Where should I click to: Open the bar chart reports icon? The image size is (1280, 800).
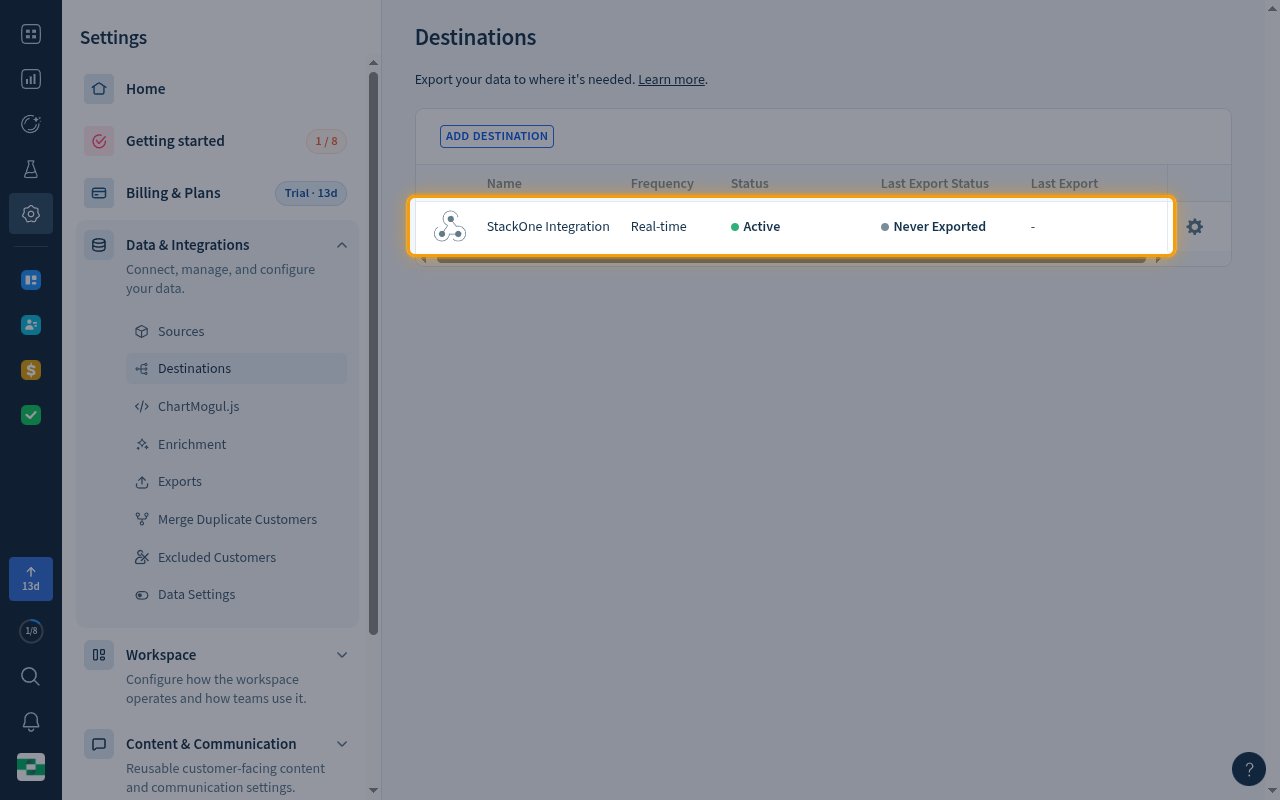click(31, 79)
